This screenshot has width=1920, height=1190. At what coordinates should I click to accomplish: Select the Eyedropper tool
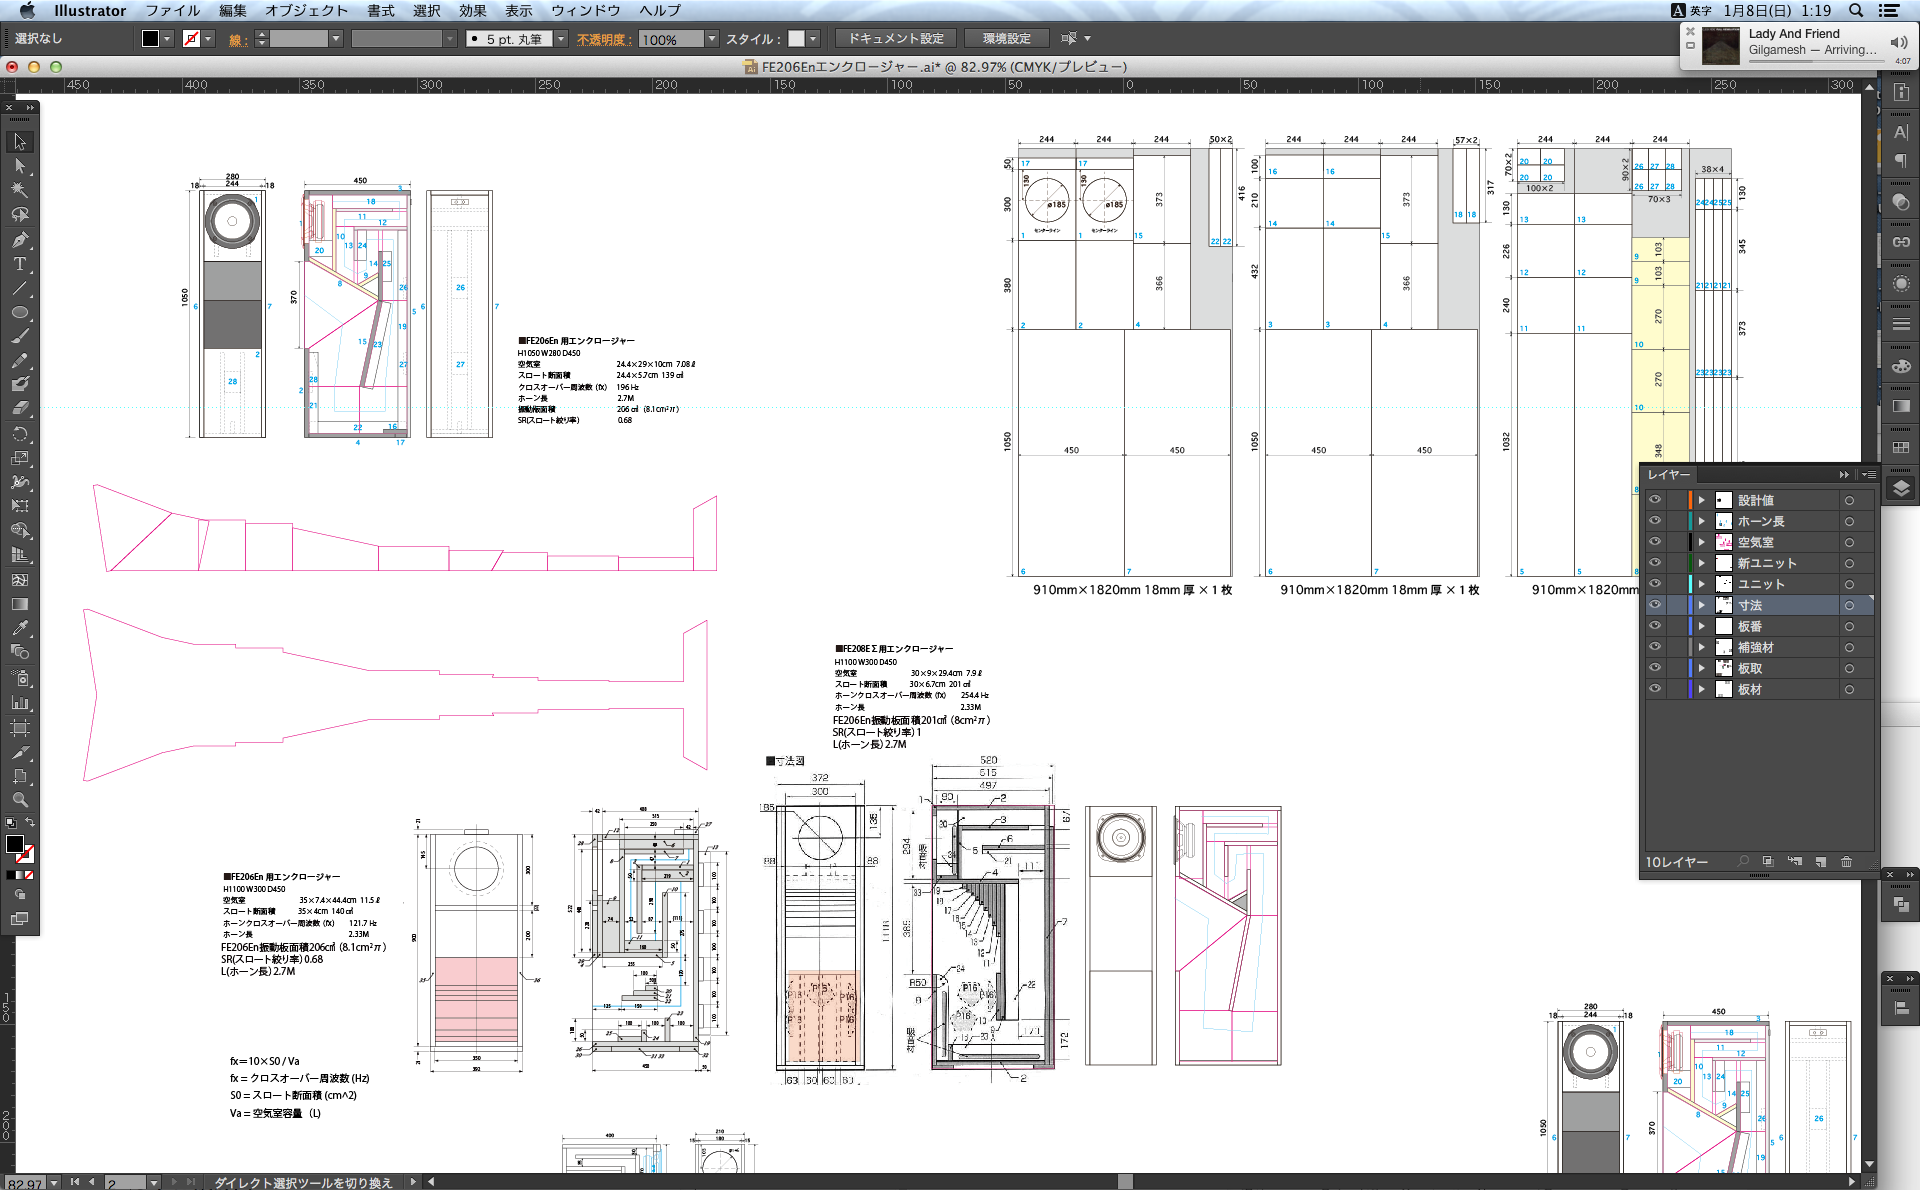click(19, 628)
